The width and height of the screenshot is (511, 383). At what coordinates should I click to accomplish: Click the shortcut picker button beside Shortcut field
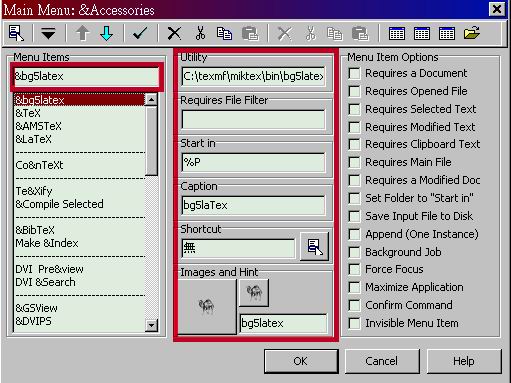click(x=314, y=247)
